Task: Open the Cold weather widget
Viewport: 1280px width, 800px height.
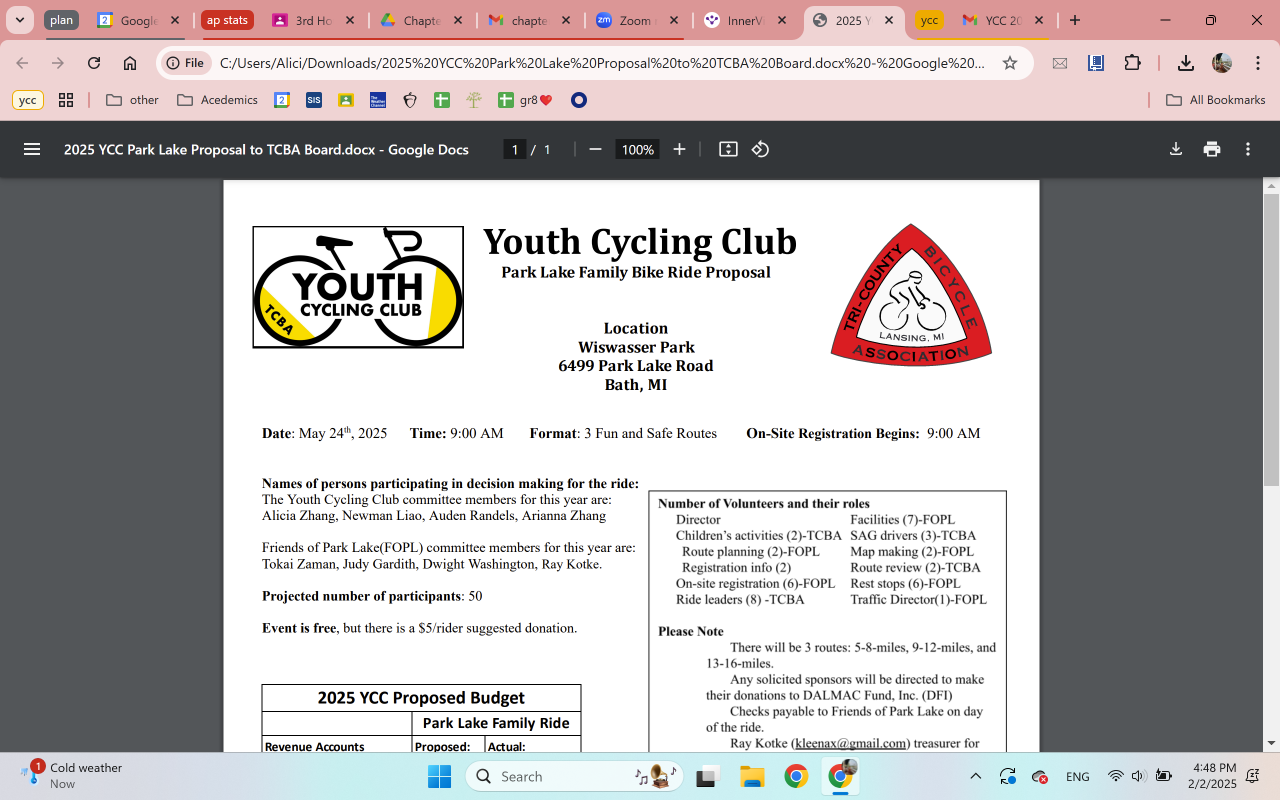Action: point(72,775)
